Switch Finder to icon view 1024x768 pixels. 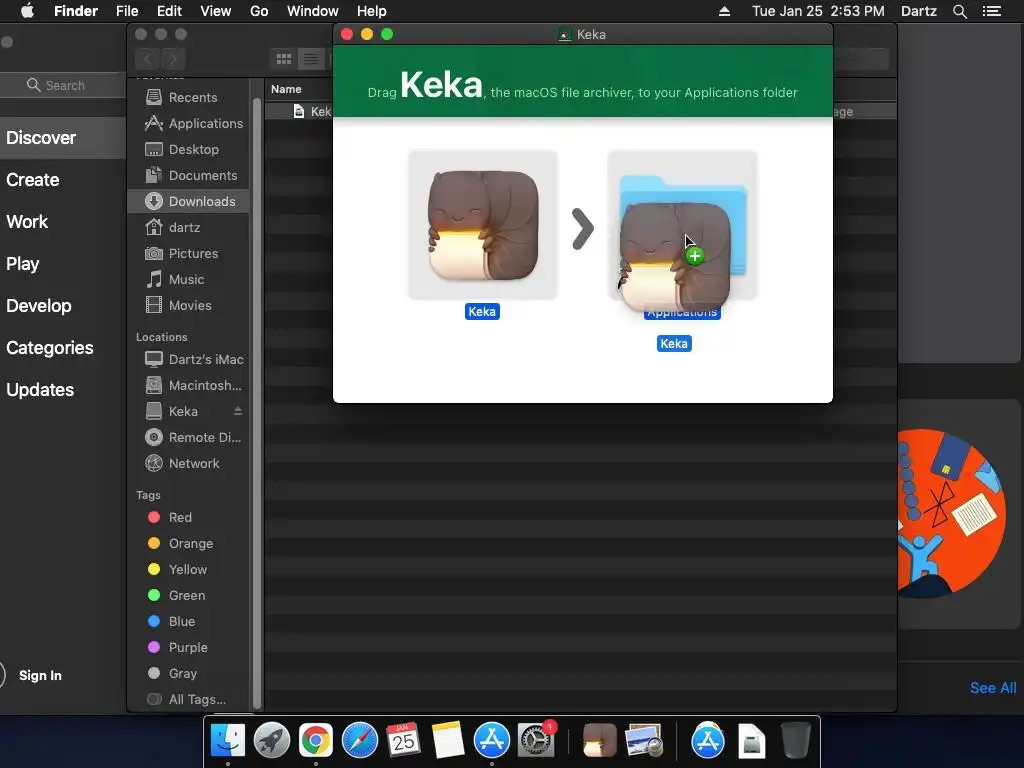click(x=284, y=59)
